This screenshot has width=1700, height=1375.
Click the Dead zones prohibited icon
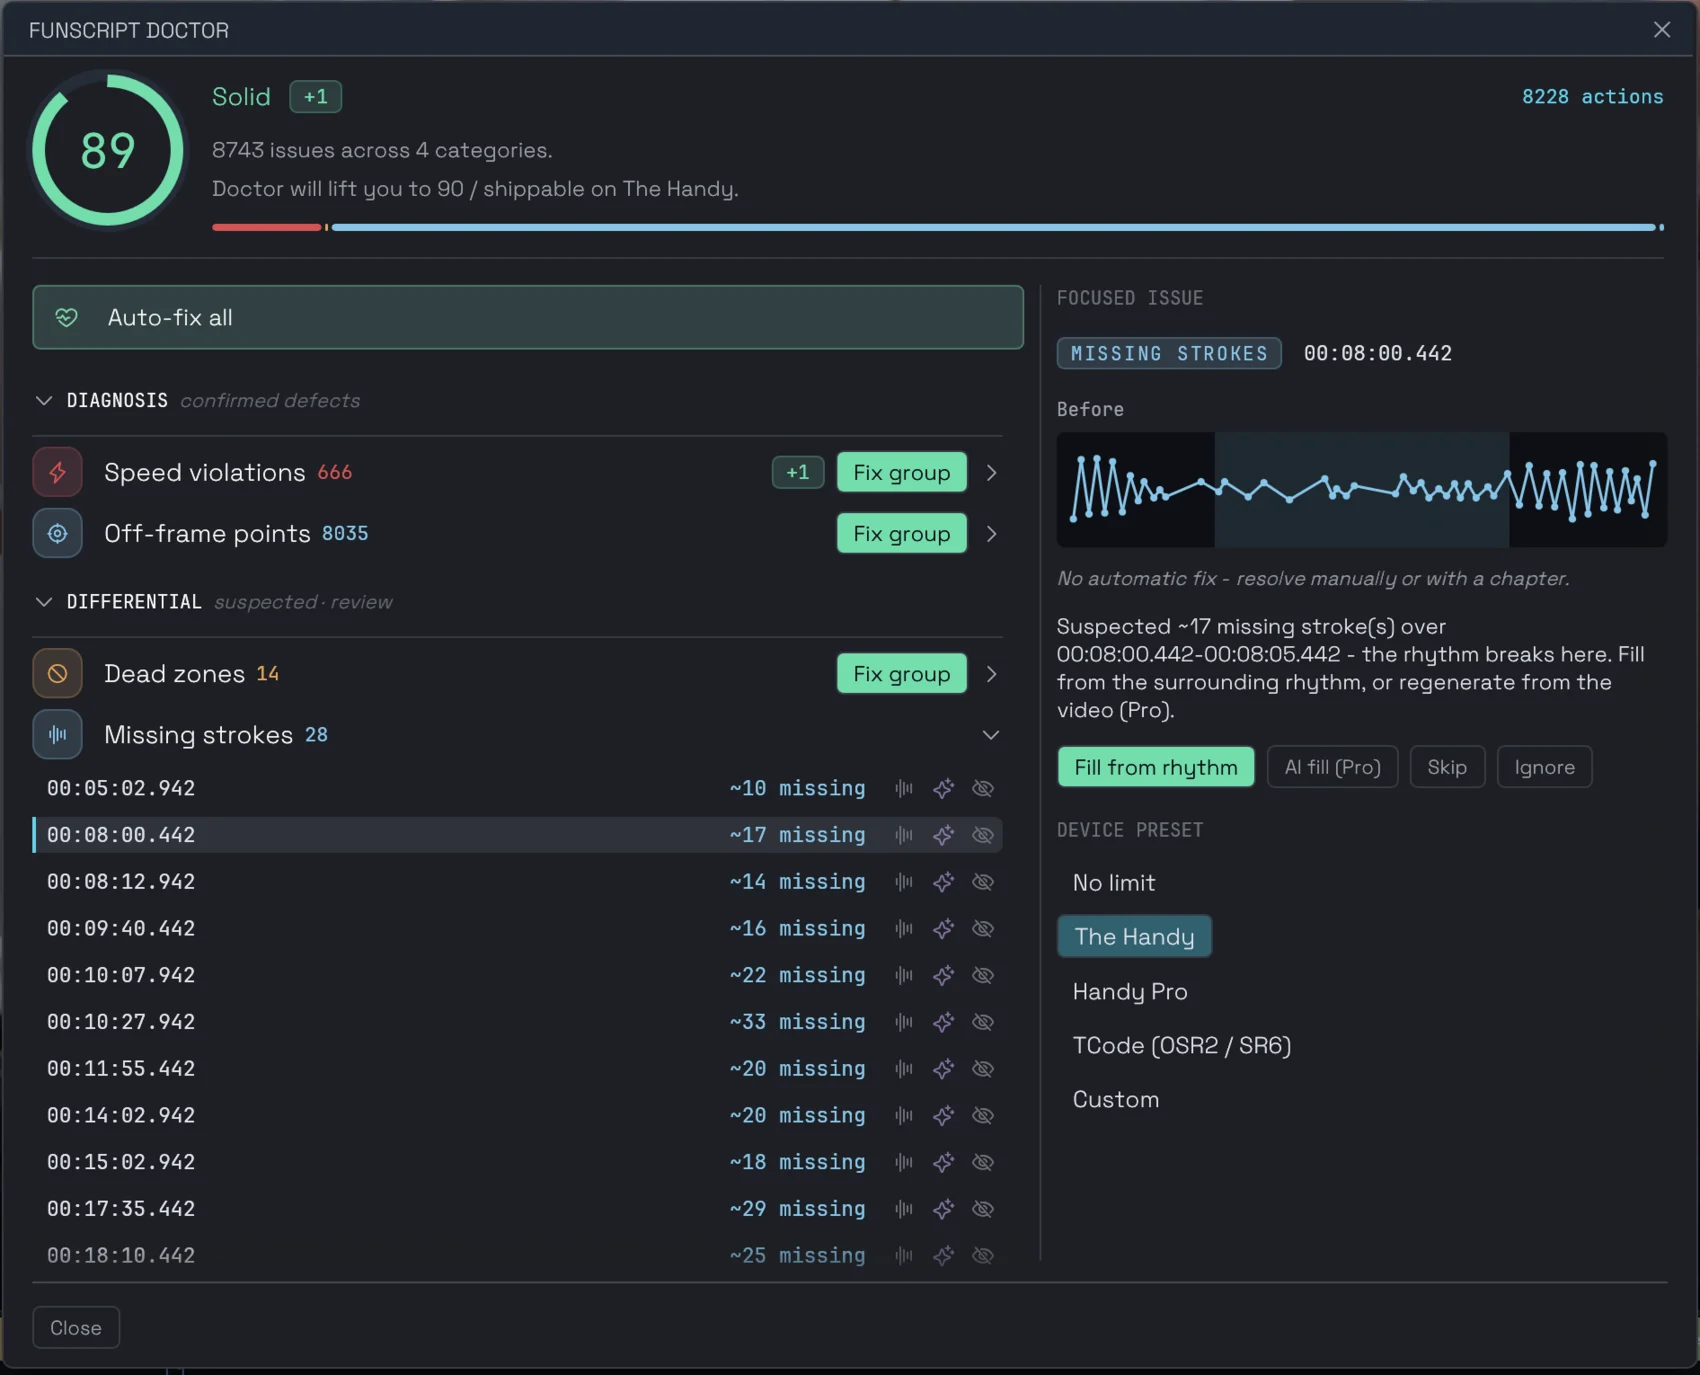57,674
